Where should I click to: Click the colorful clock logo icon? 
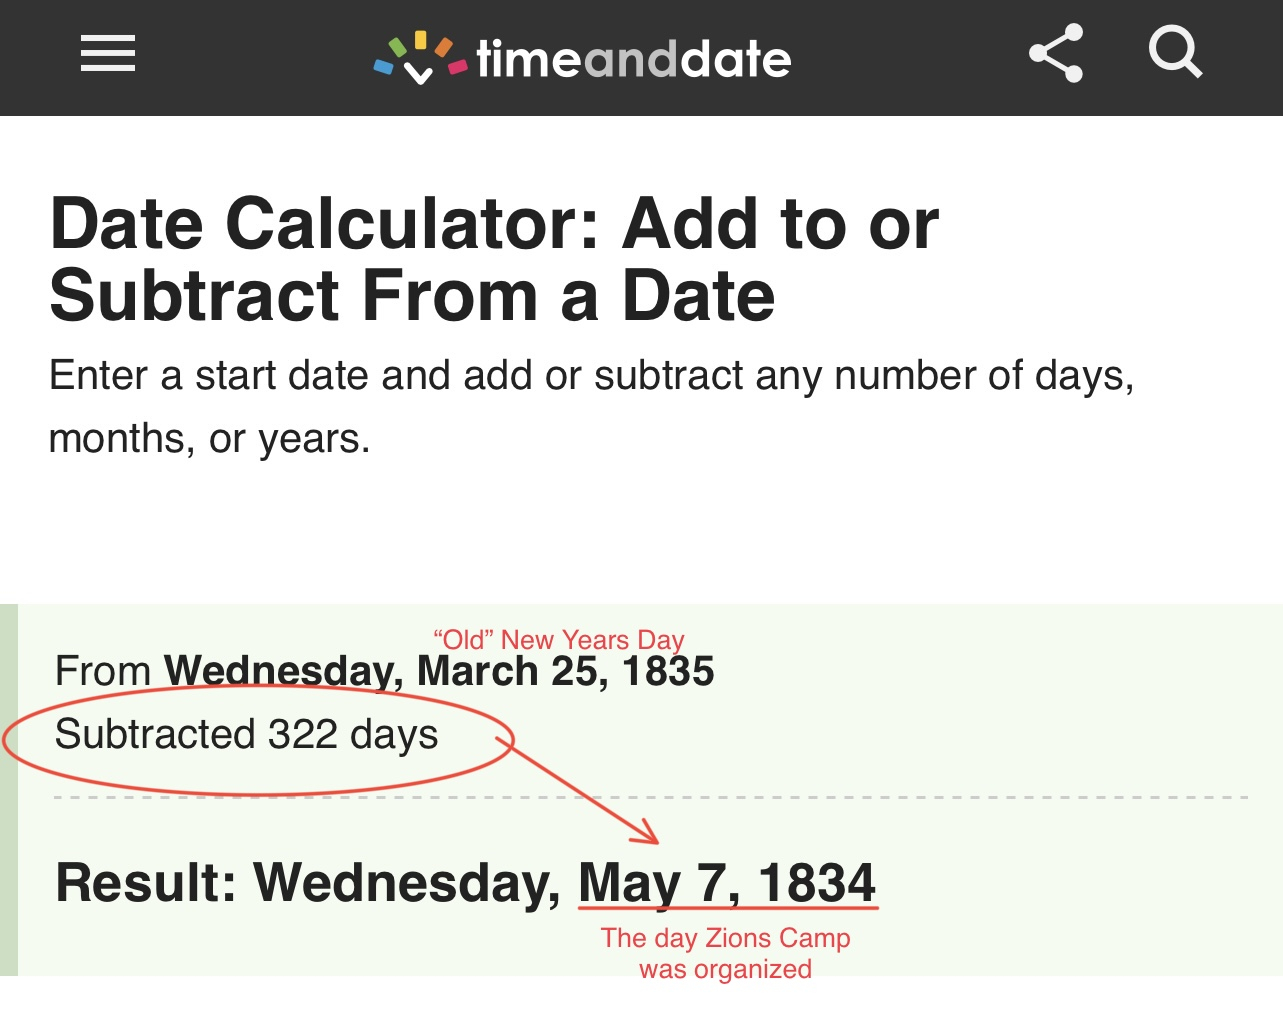coord(419,58)
